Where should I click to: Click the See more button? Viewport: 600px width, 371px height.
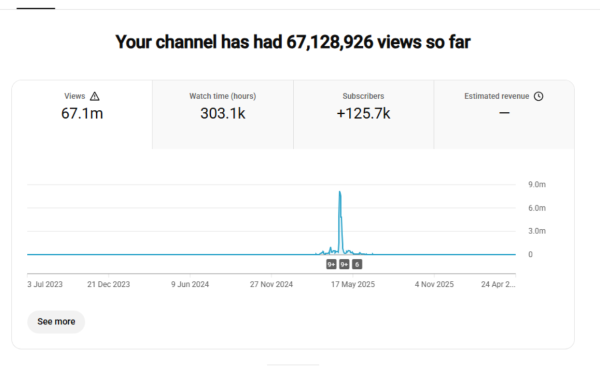[x=56, y=322]
